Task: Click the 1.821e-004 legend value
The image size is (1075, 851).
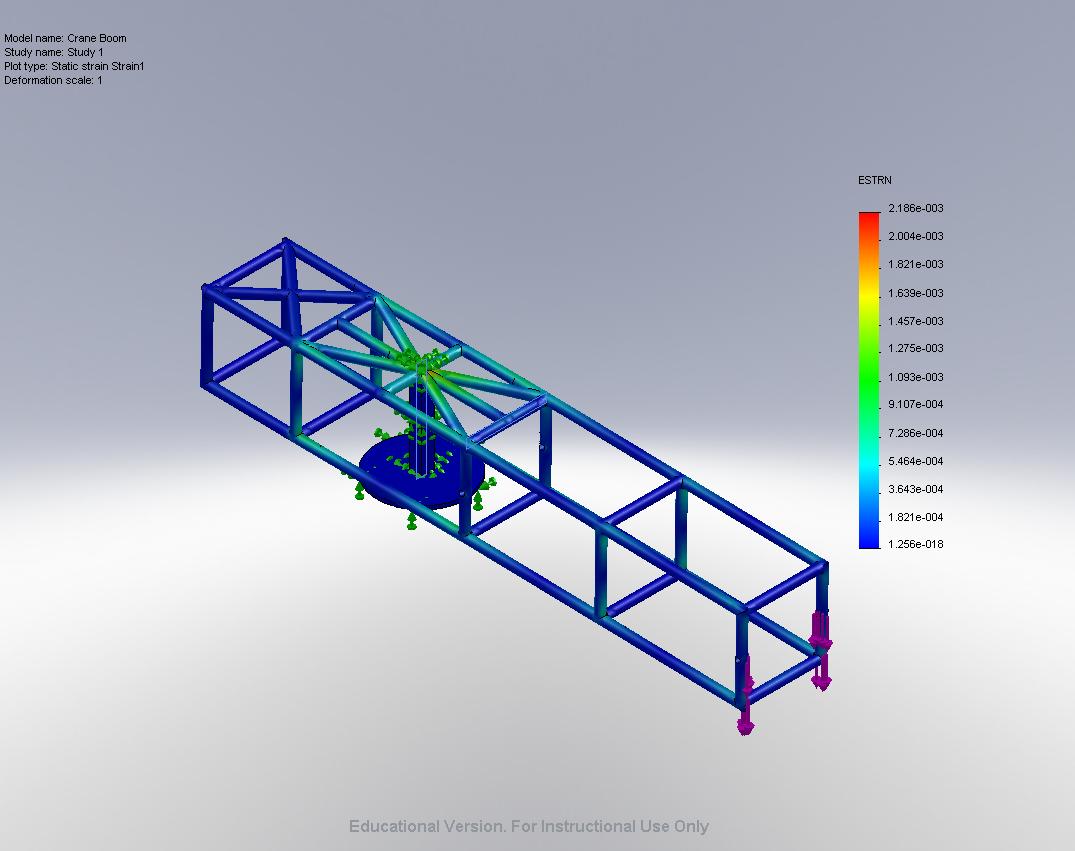Action: tap(916, 517)
